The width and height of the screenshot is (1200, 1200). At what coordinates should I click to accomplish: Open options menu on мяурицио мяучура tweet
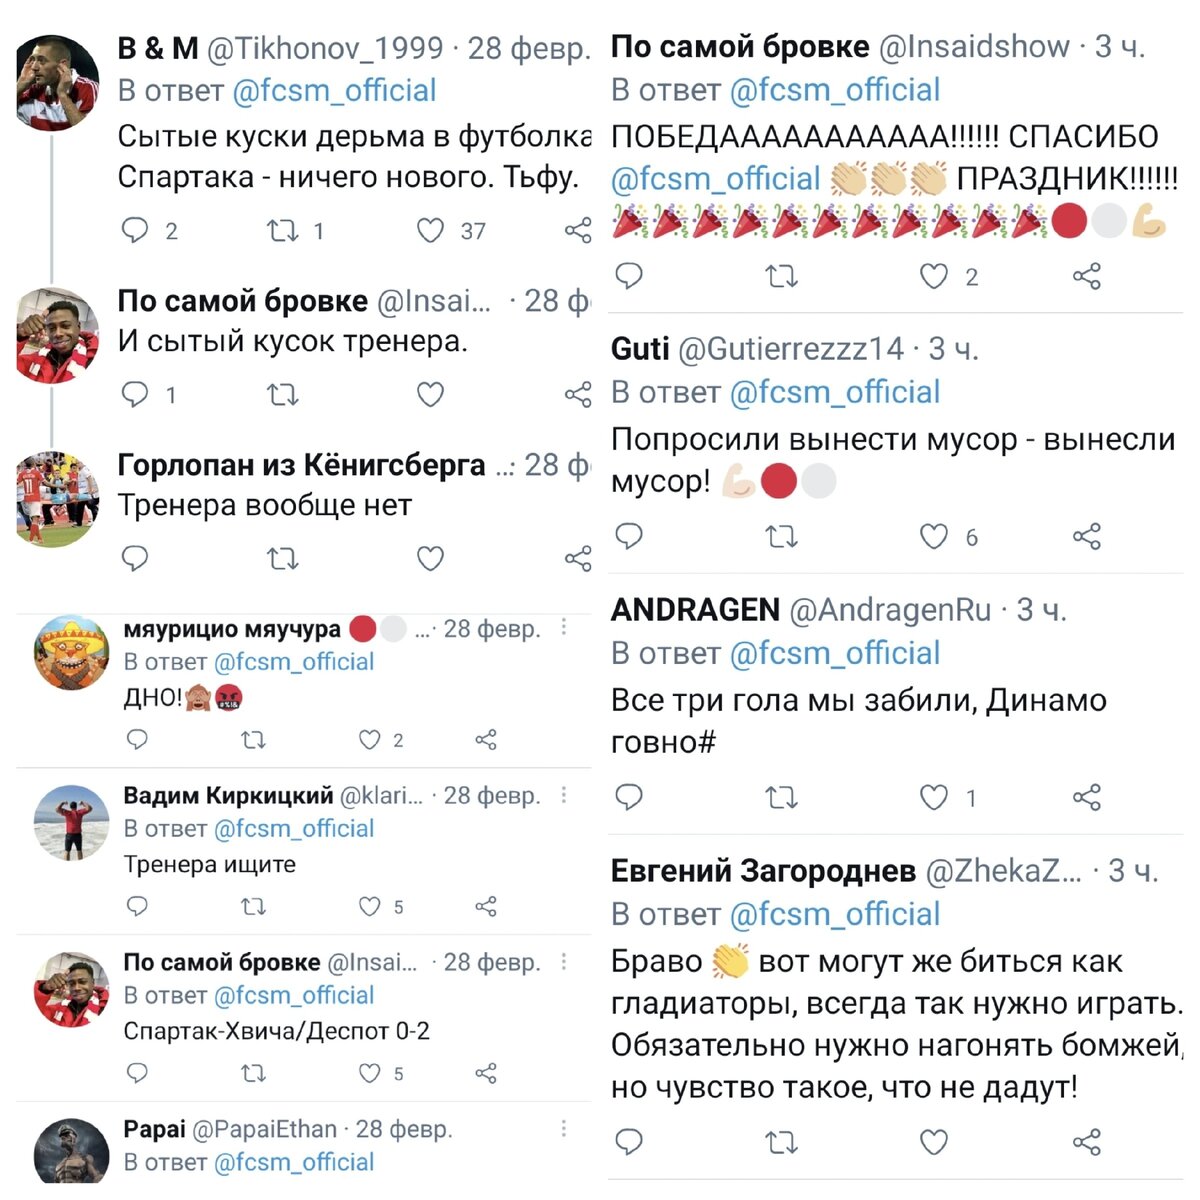pos(564,627)
